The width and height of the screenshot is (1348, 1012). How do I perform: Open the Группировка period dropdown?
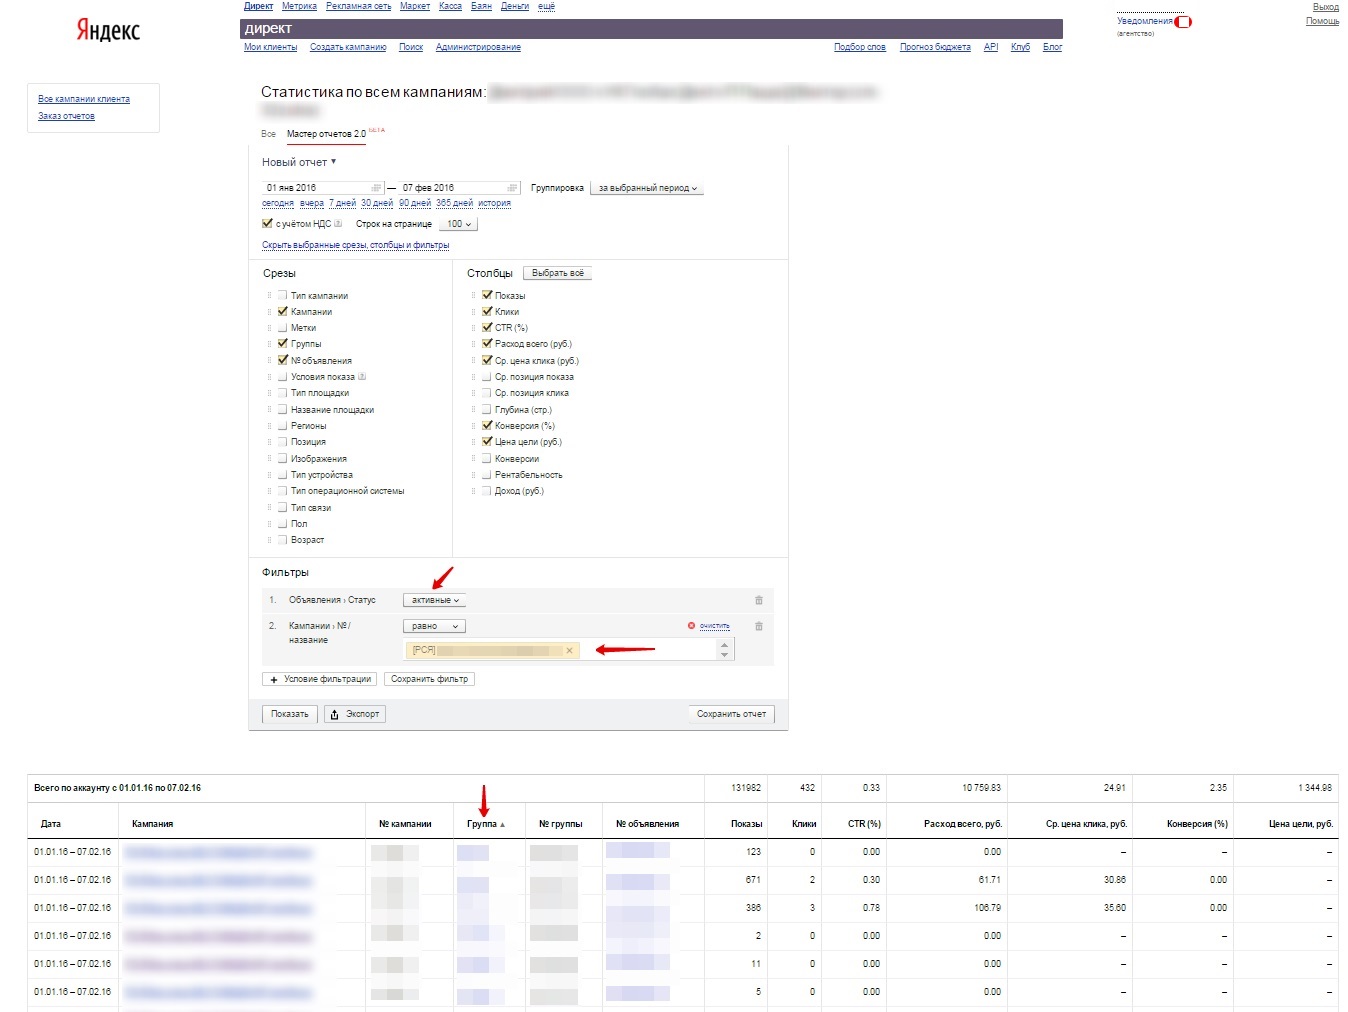pos(647,188)
